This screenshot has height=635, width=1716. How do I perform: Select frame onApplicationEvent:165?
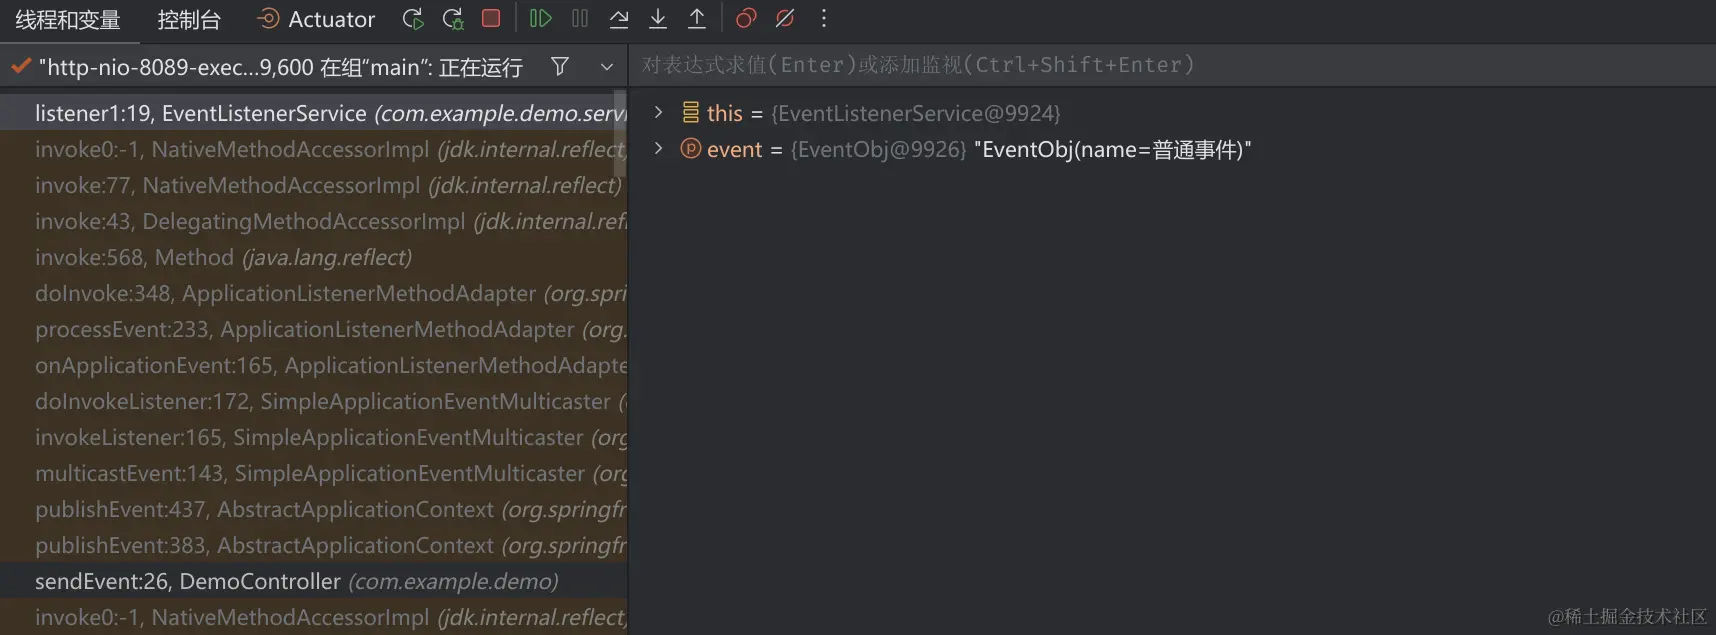[313, 365]
